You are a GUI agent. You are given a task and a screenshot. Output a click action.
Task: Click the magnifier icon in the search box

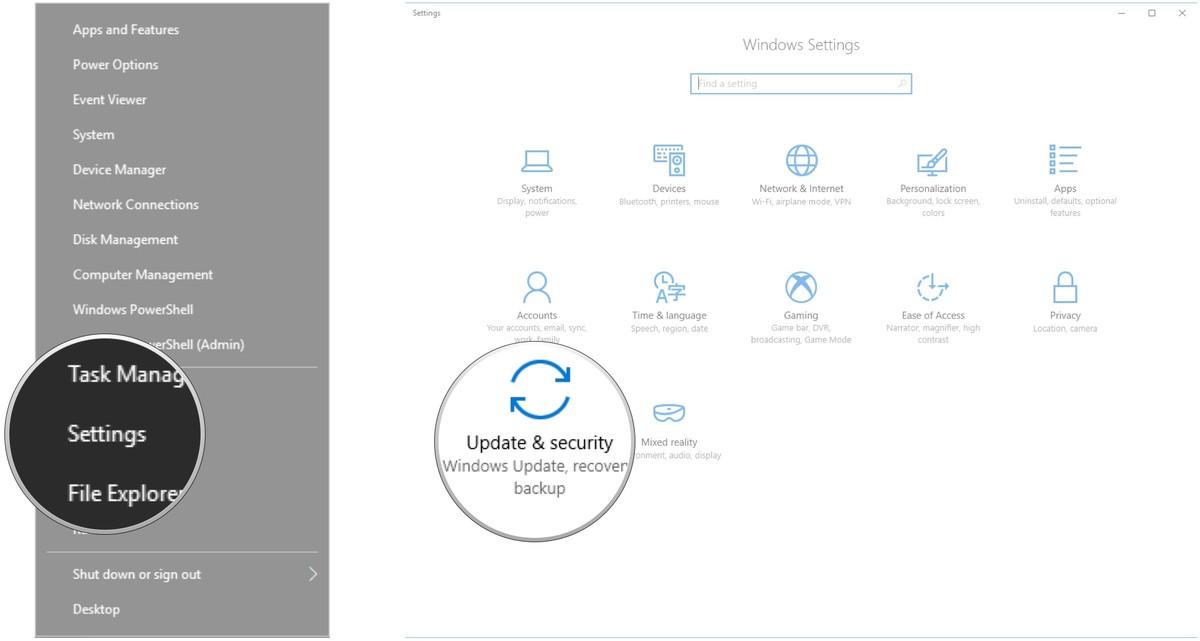902,84
